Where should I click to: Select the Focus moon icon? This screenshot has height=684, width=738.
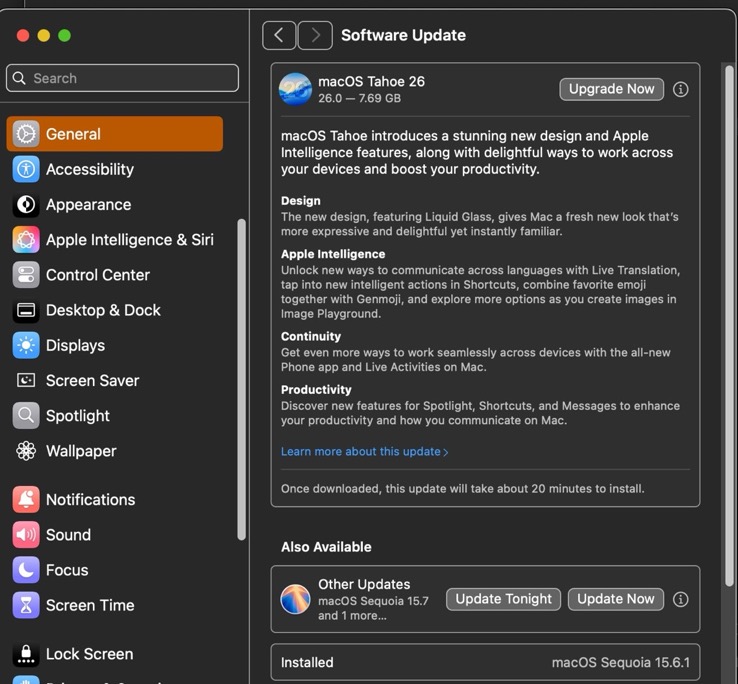tap(26, 570)
